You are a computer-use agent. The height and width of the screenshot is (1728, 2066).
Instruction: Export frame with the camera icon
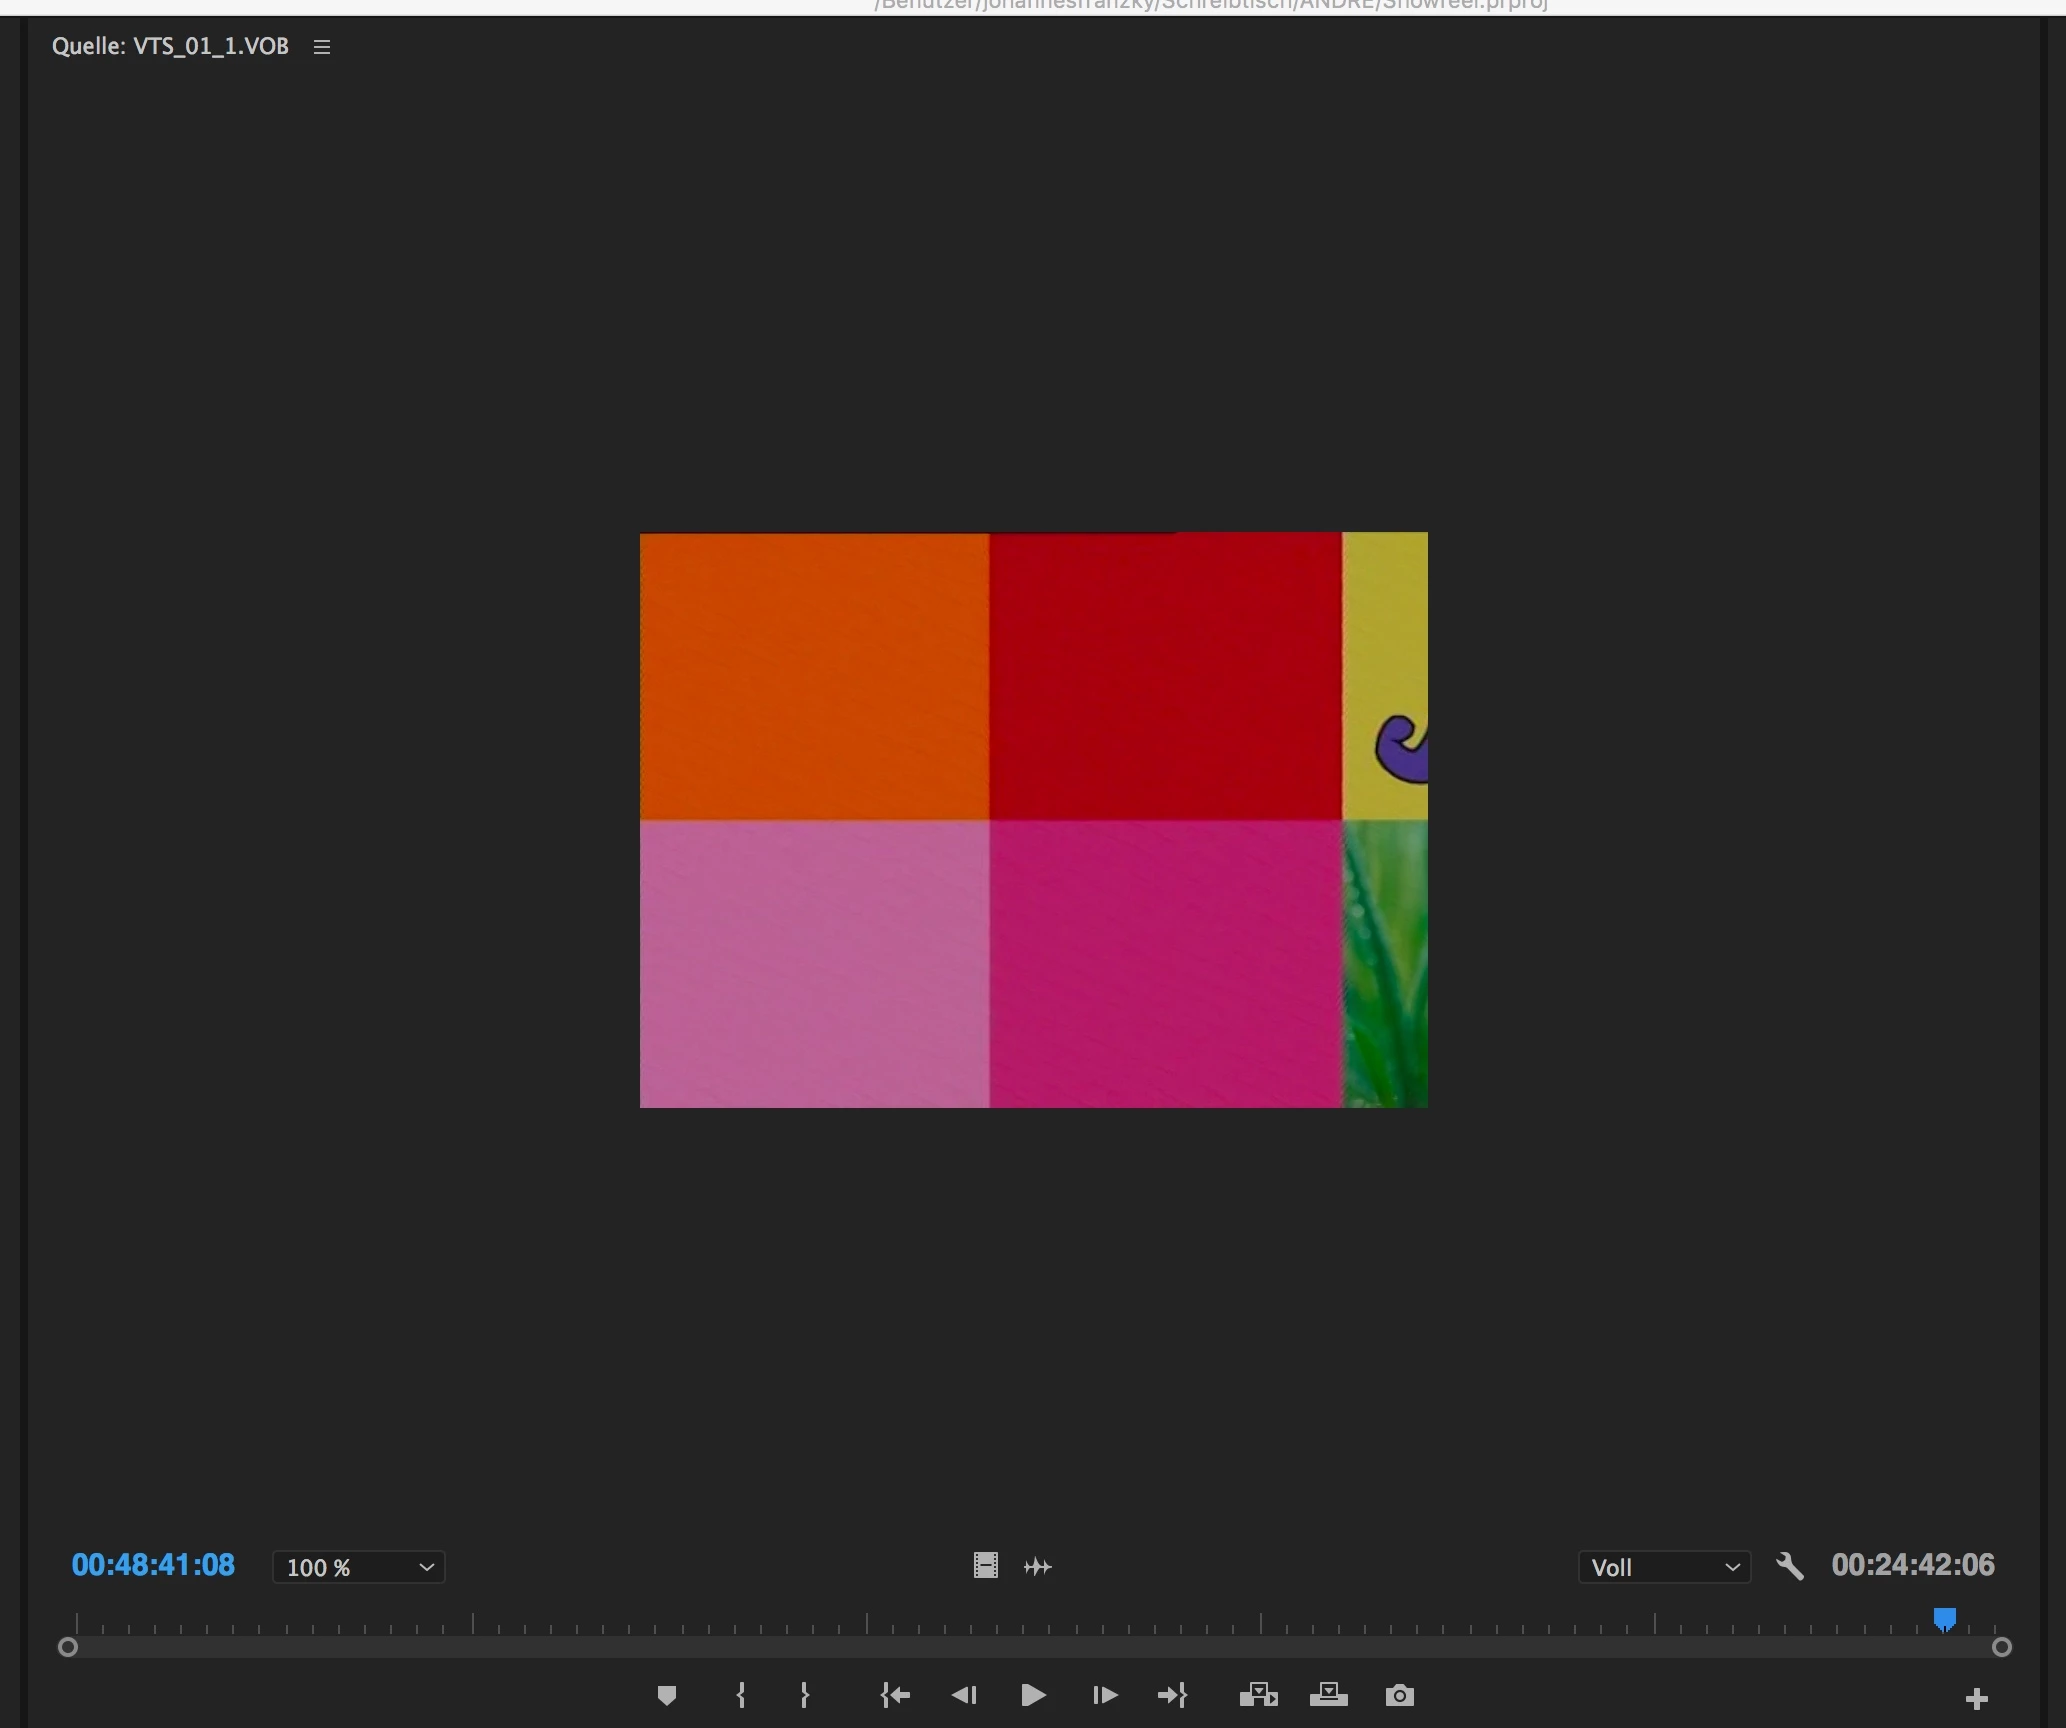pyautogui.click(x=1399, y=1695)
